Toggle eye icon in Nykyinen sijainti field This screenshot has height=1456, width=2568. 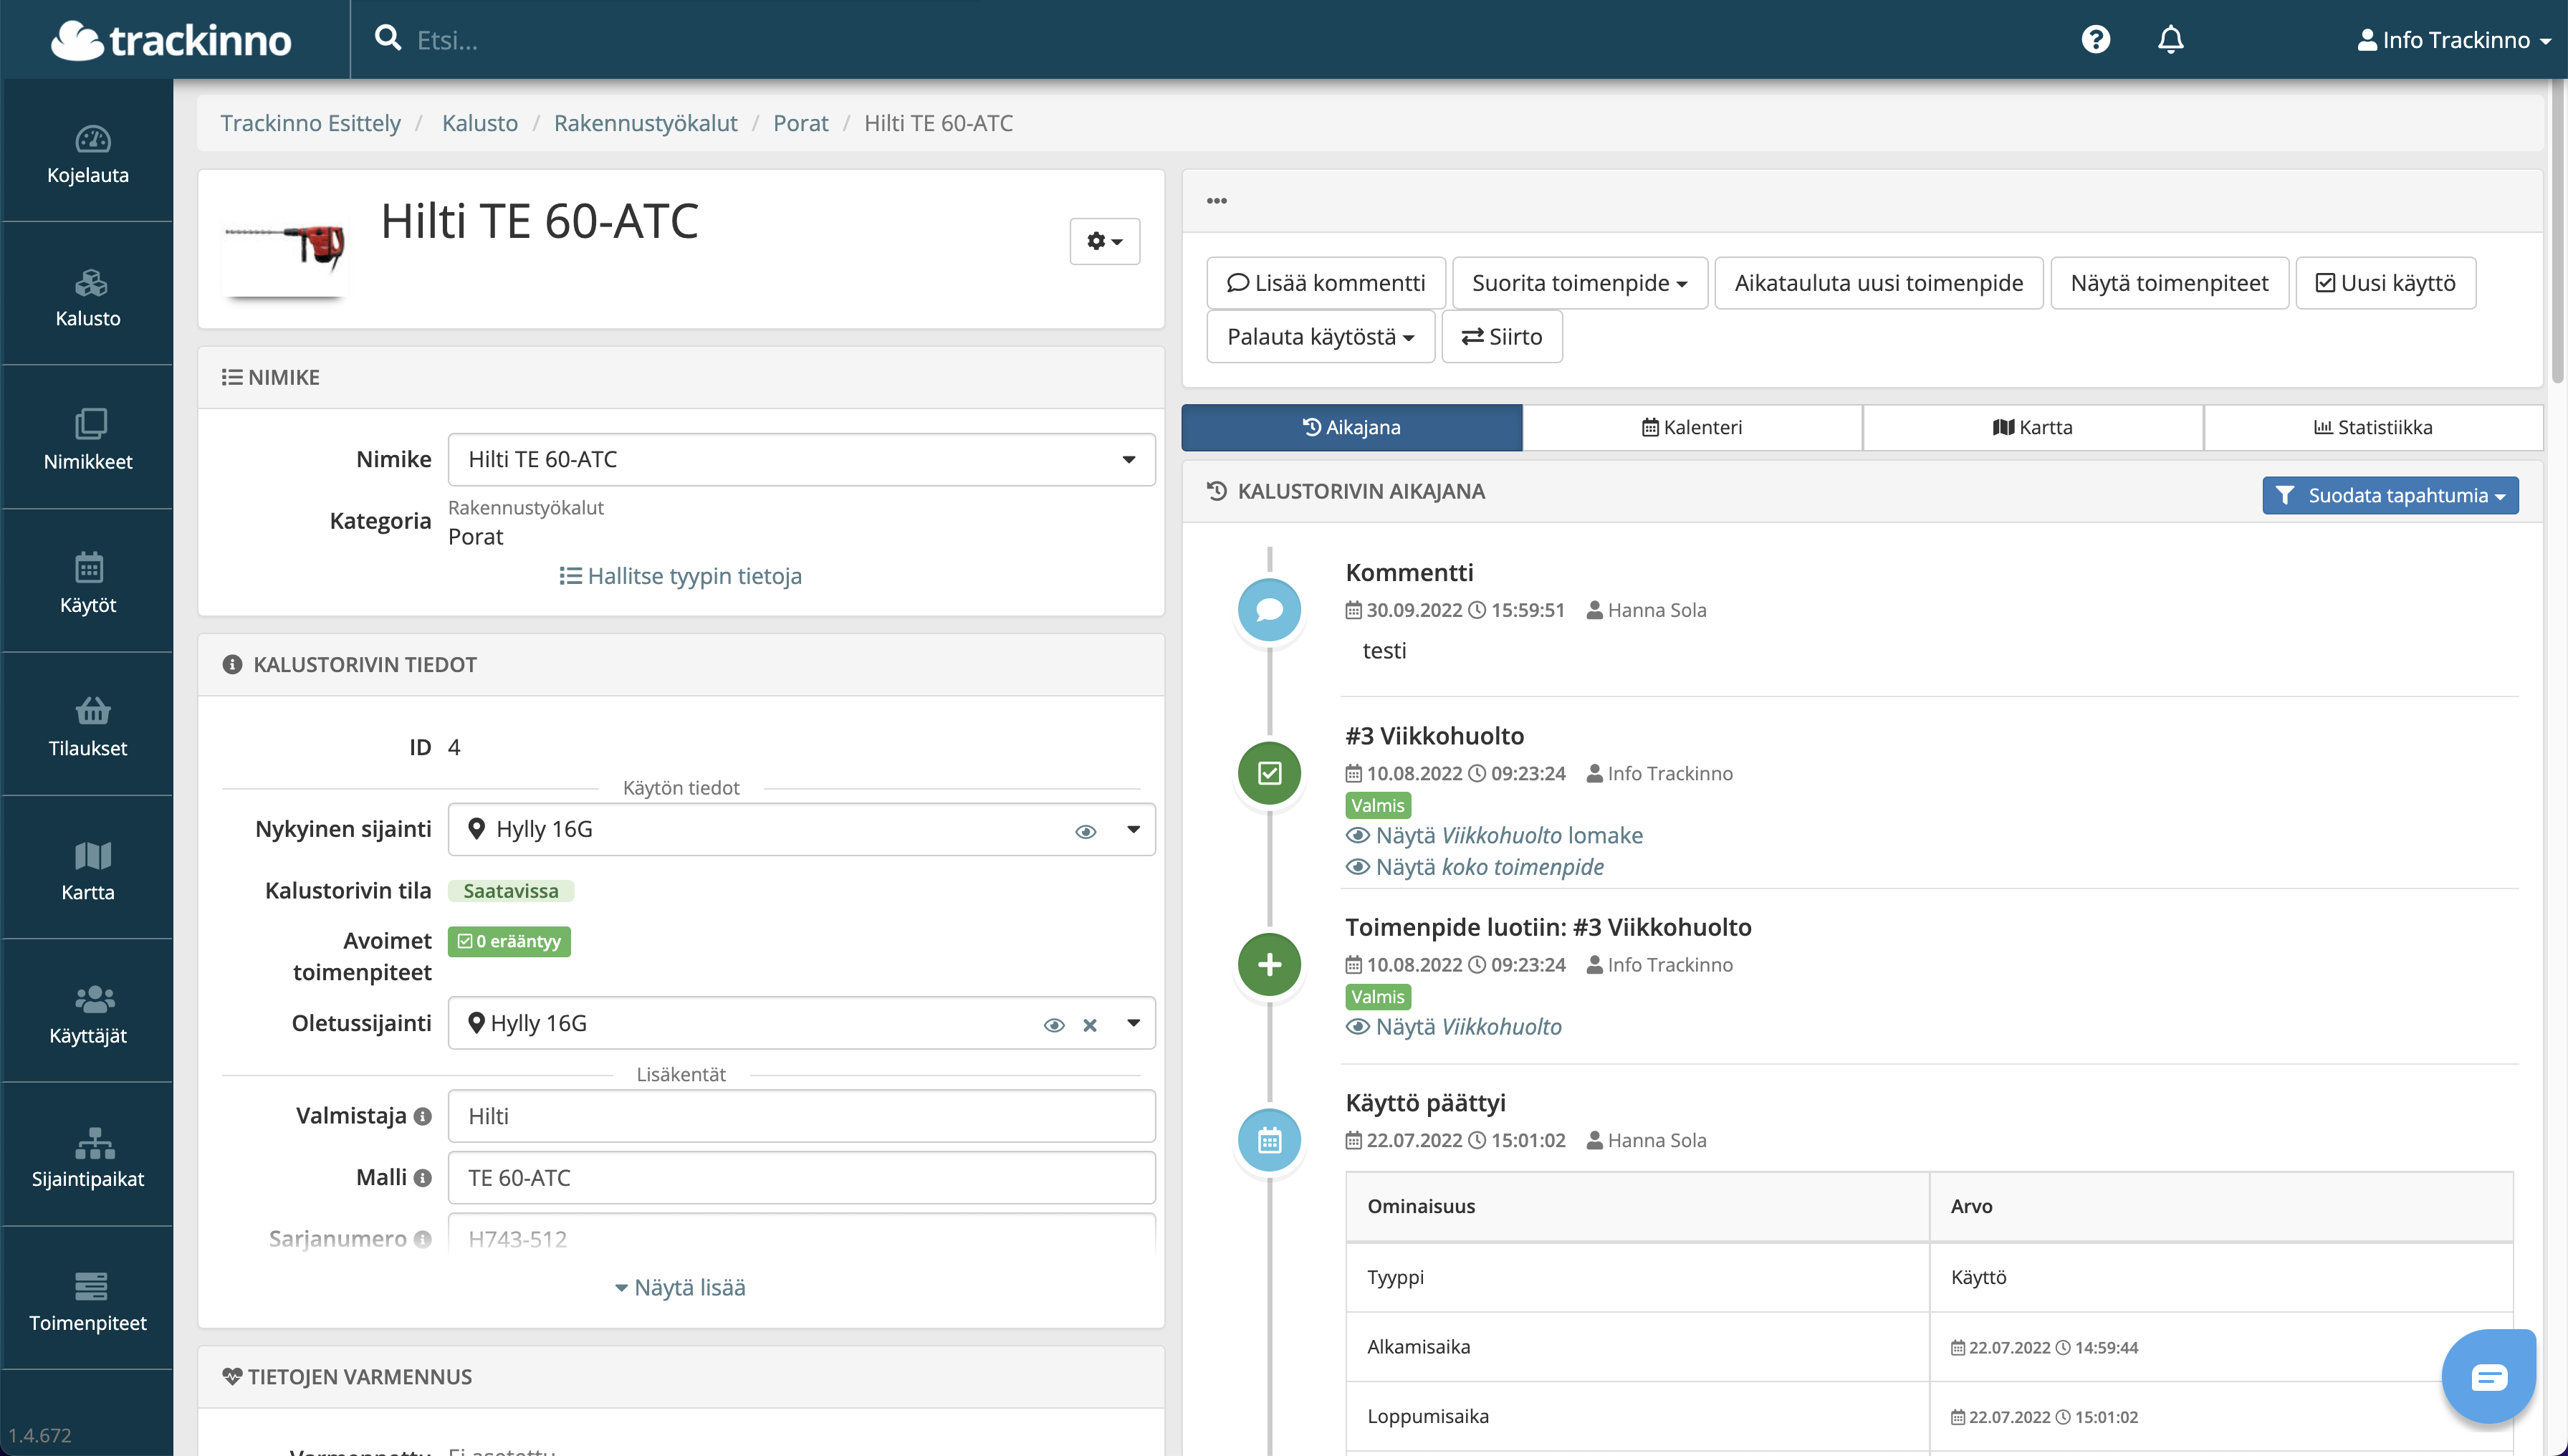pyautogui.click(x=1085, y=831)
